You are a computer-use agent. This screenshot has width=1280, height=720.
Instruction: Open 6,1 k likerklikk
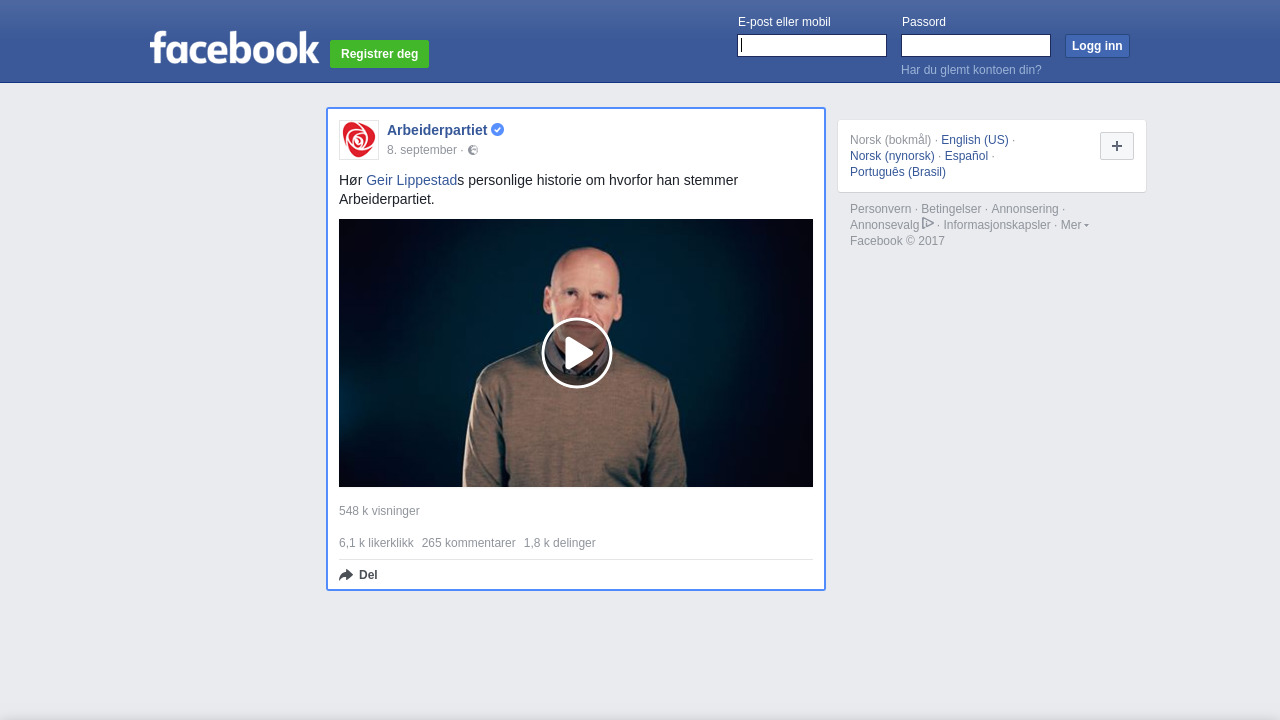pyautogui.click(x=376, y=543)
